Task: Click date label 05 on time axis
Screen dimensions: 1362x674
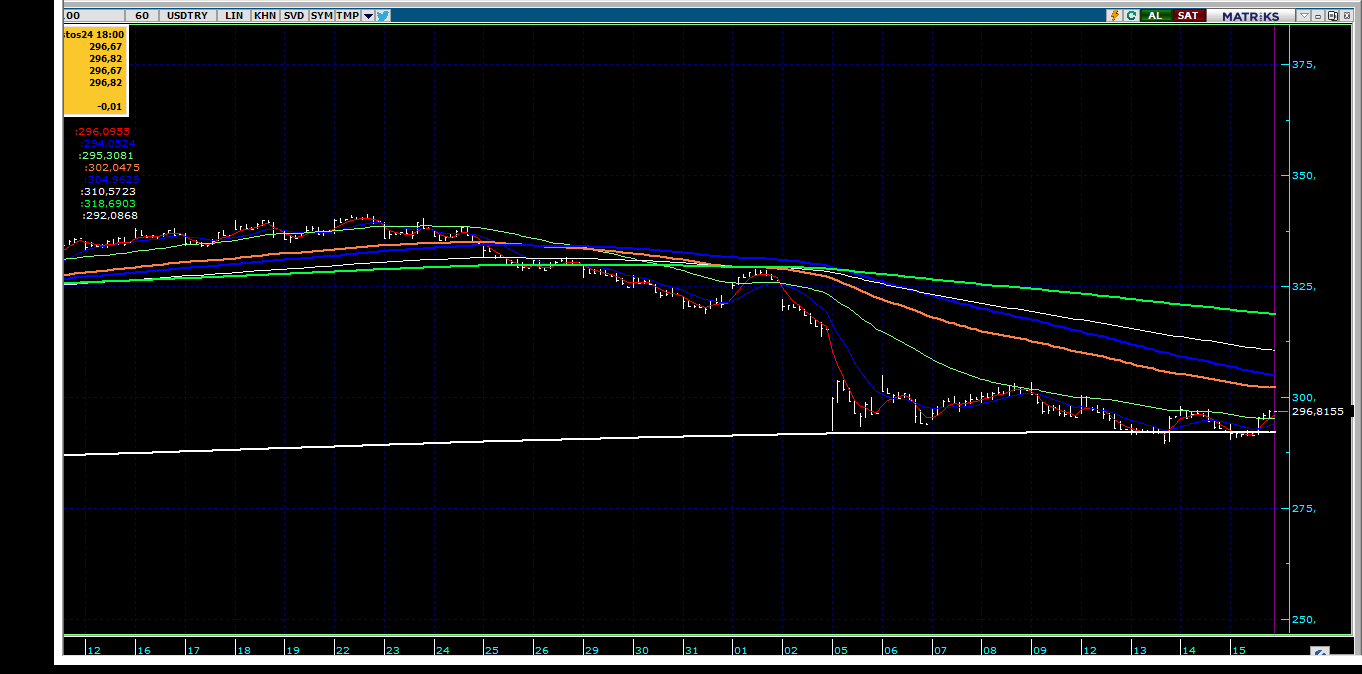Action: [840, 650]
